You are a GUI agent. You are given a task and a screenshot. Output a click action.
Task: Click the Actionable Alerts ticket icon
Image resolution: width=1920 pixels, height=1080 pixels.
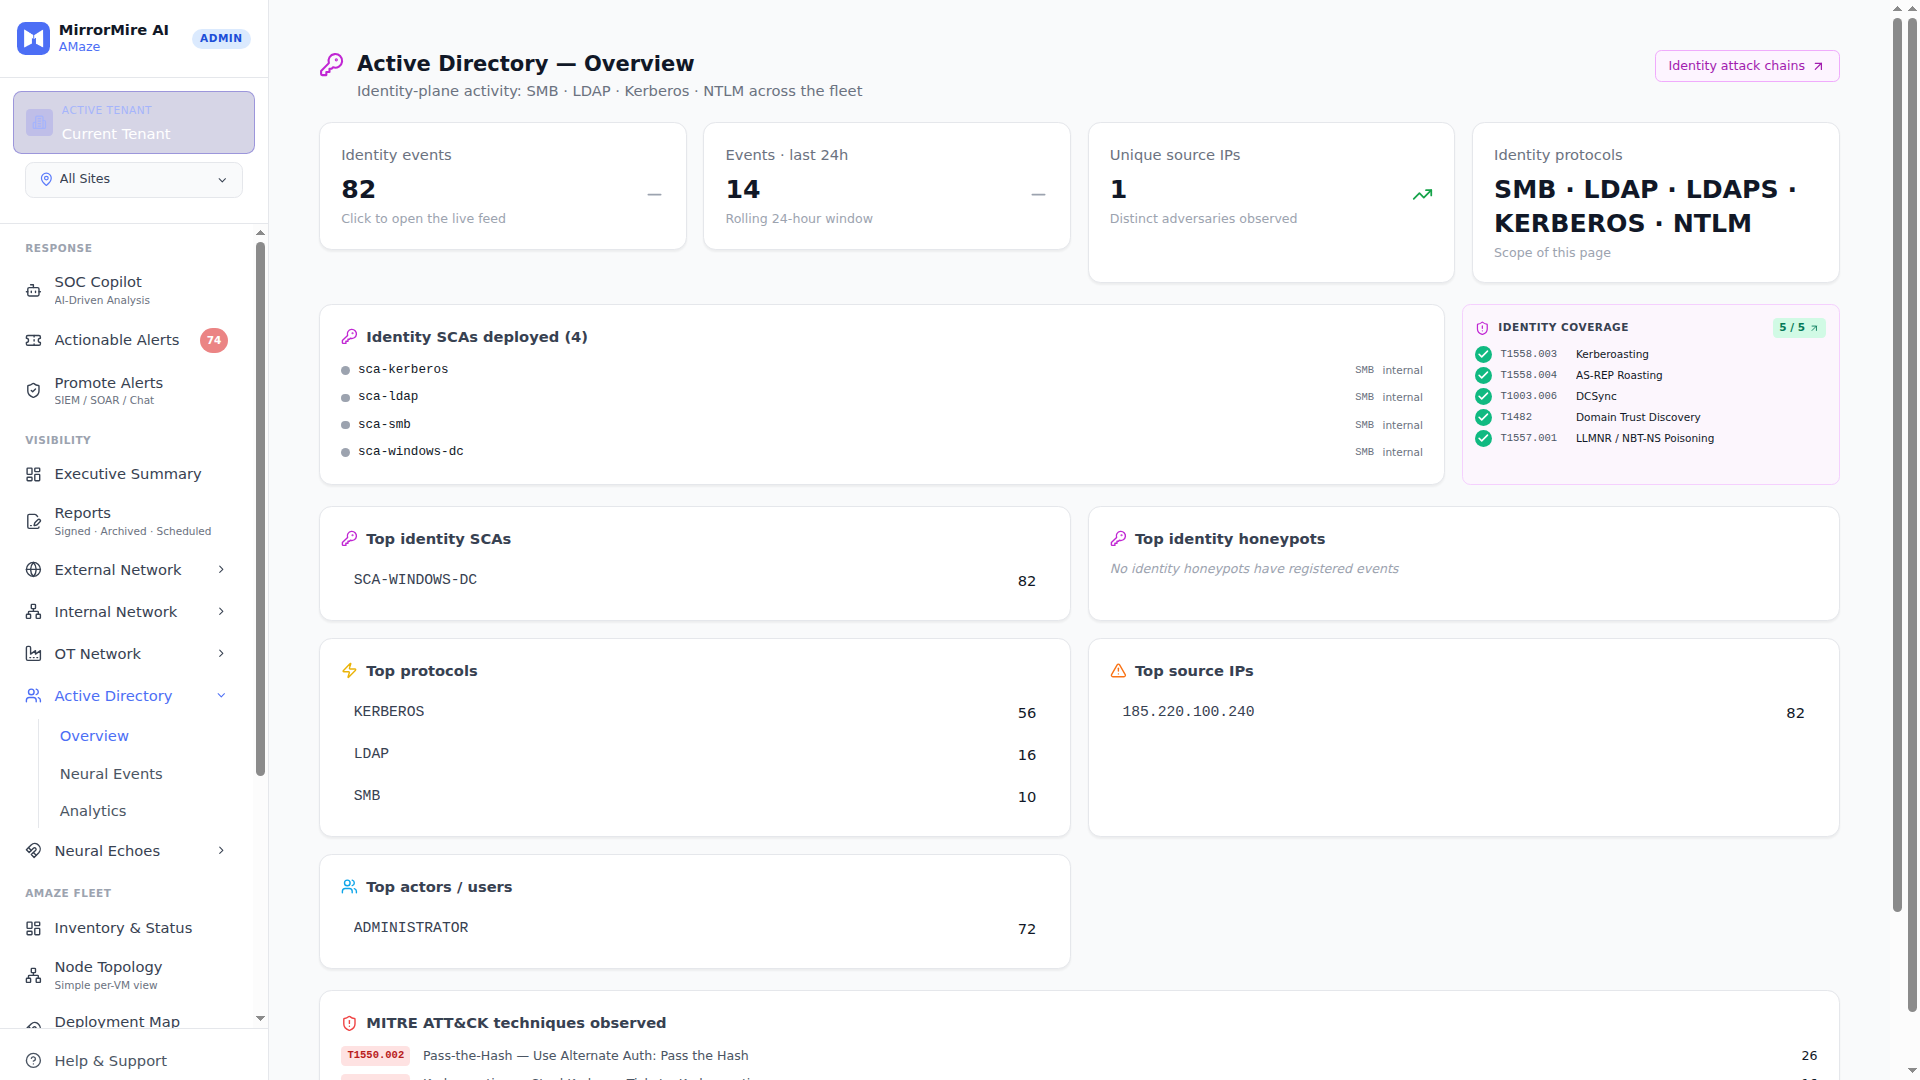click(33, 341)
